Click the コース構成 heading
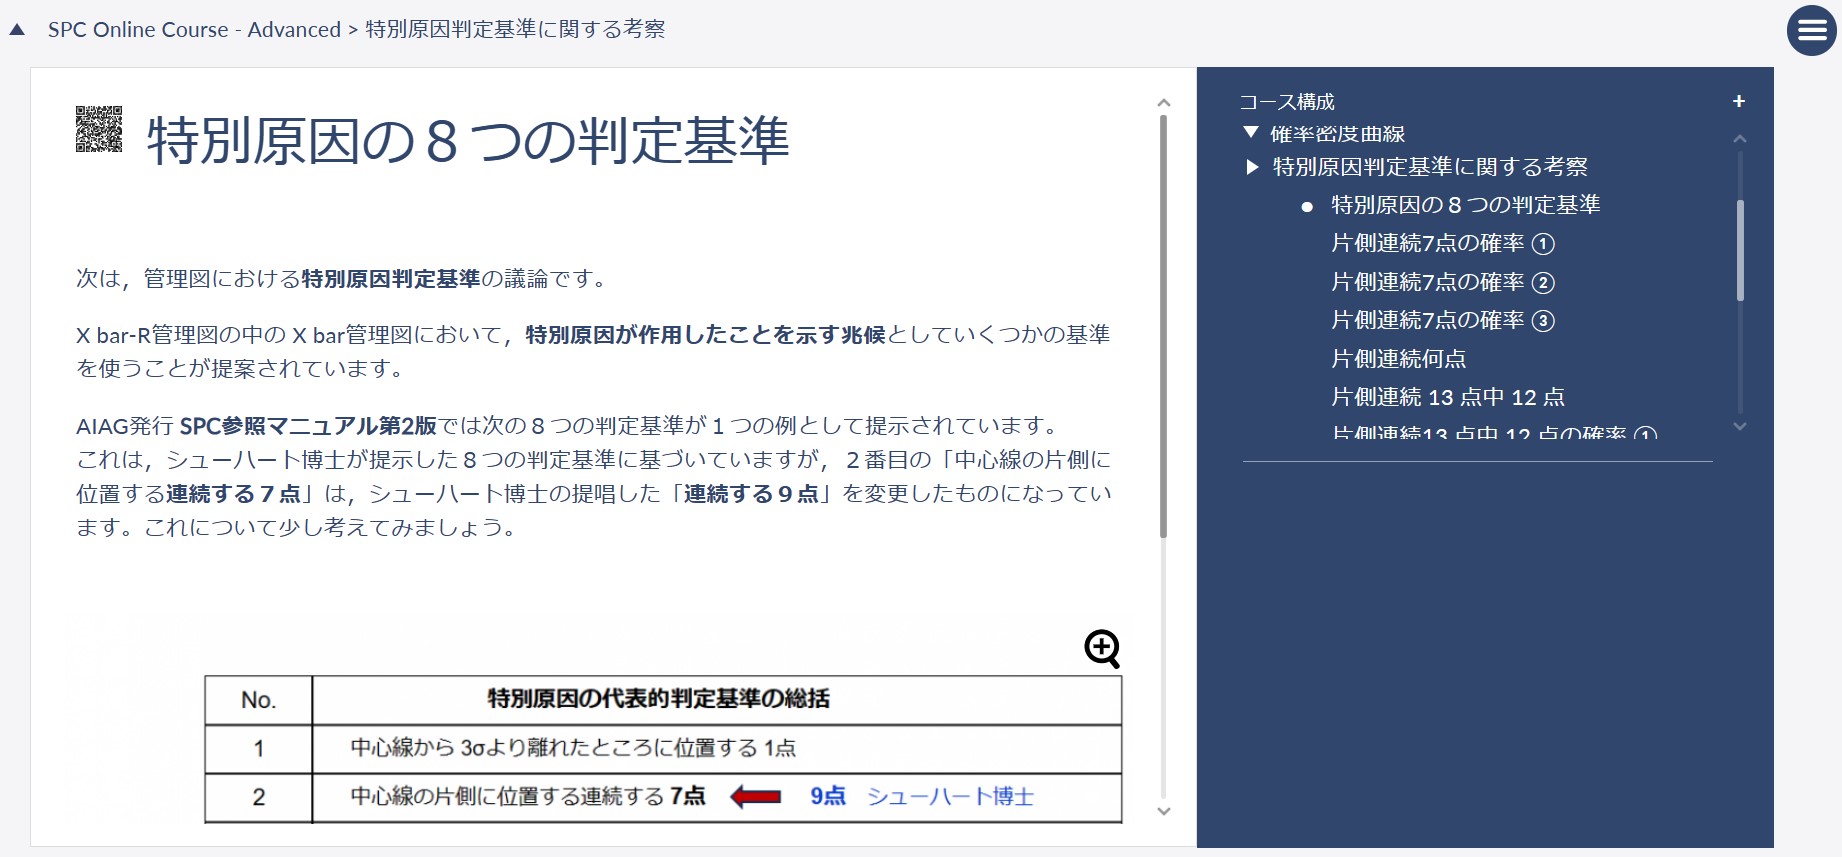The image size is (1842, 857). coord(1287,102)
